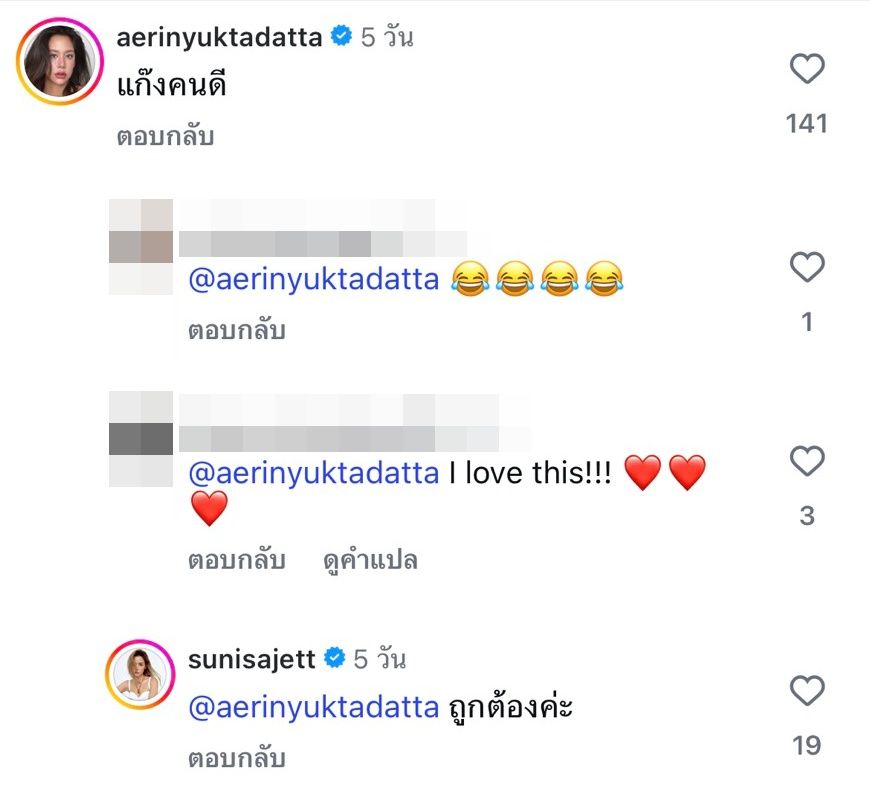
Task: View the 19 likes on sunisajett's reply
Action: [807, 745]
